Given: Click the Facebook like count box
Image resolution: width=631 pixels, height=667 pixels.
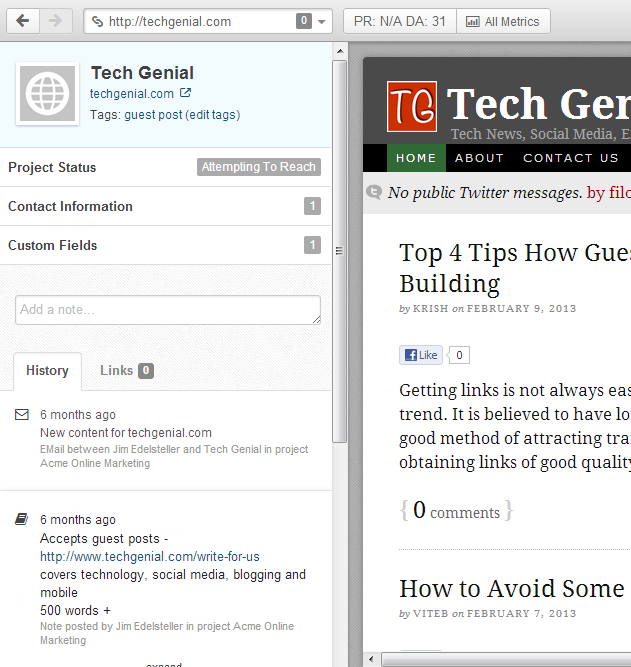Looking at the screenshot, I should [x=459, y=355].
